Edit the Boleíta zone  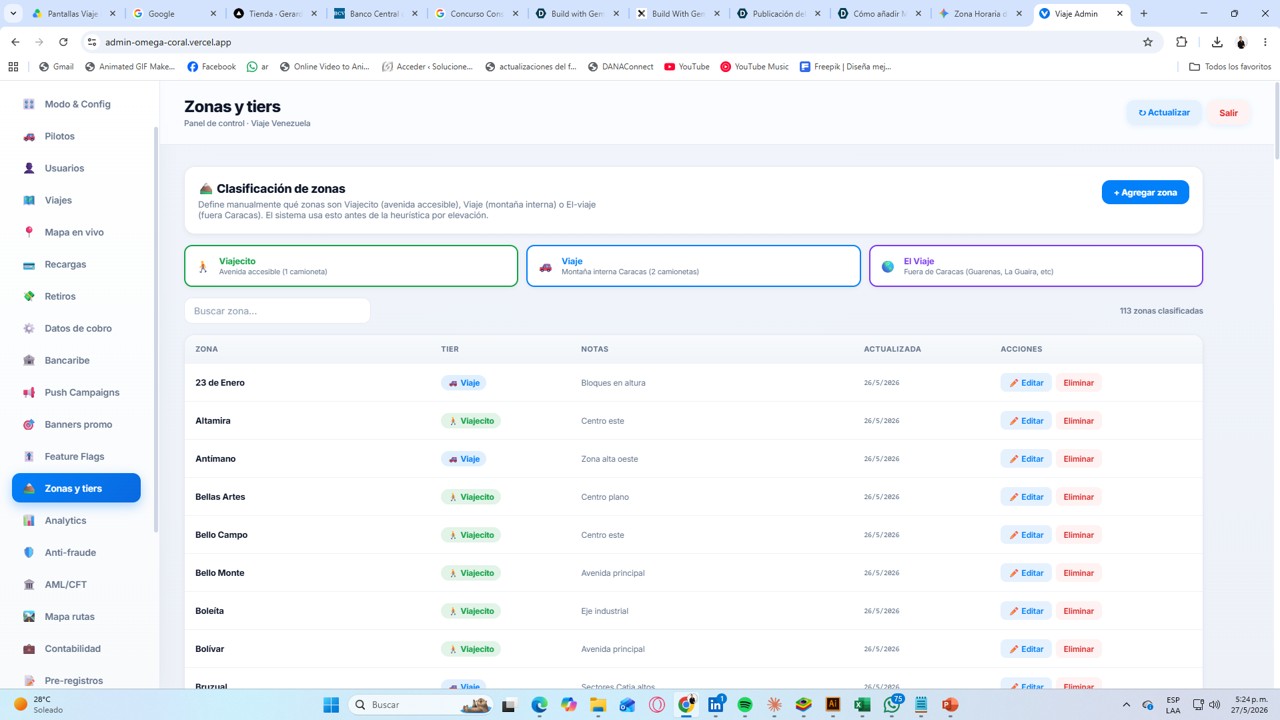[1026, 611]
